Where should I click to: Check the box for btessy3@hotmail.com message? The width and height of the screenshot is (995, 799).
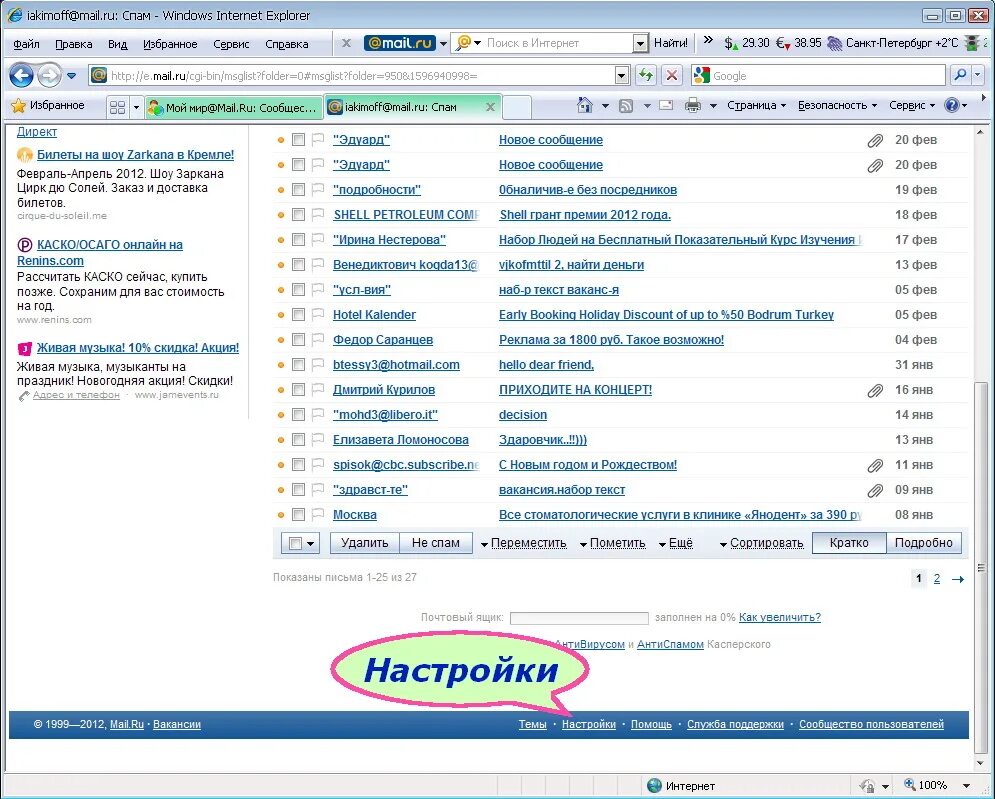pos(298,364)
